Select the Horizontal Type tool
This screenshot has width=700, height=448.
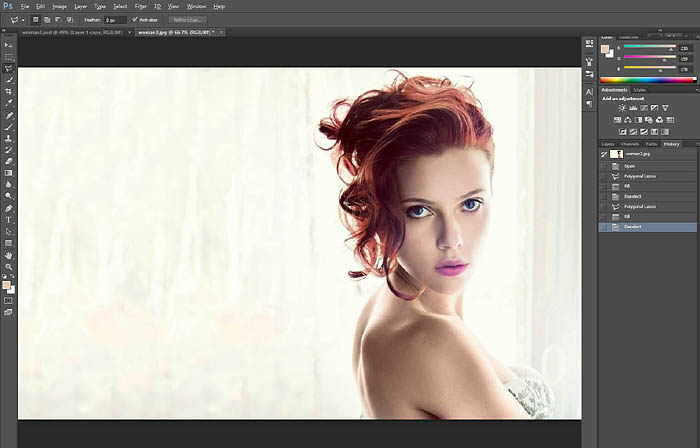click(x=9, y=219)
